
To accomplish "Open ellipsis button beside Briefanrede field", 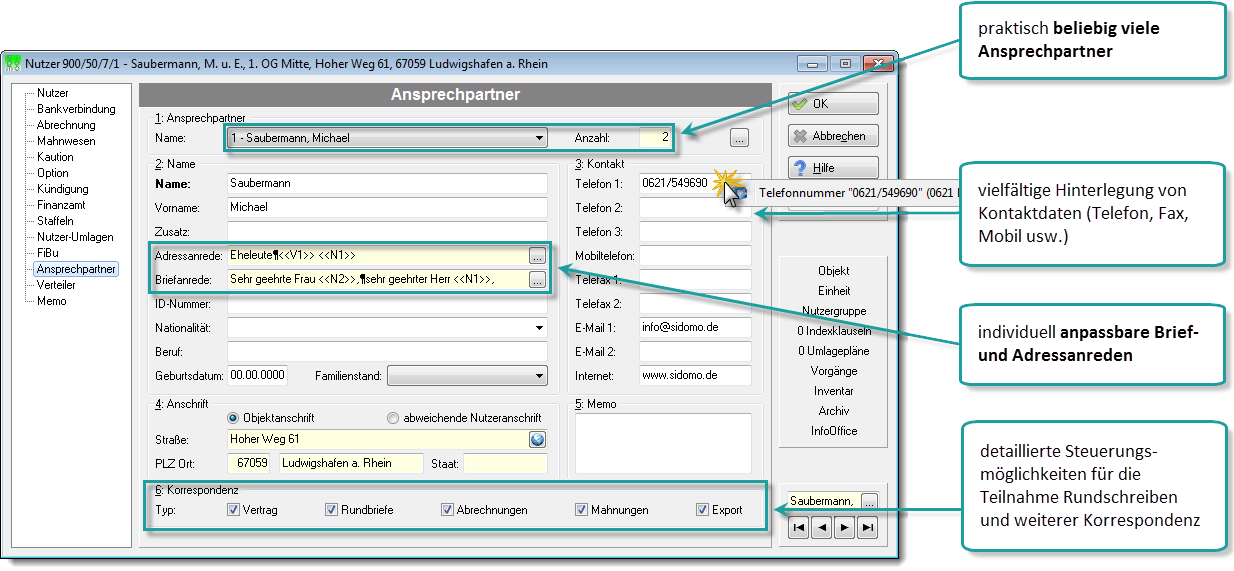I will click(x=538, y=279).
